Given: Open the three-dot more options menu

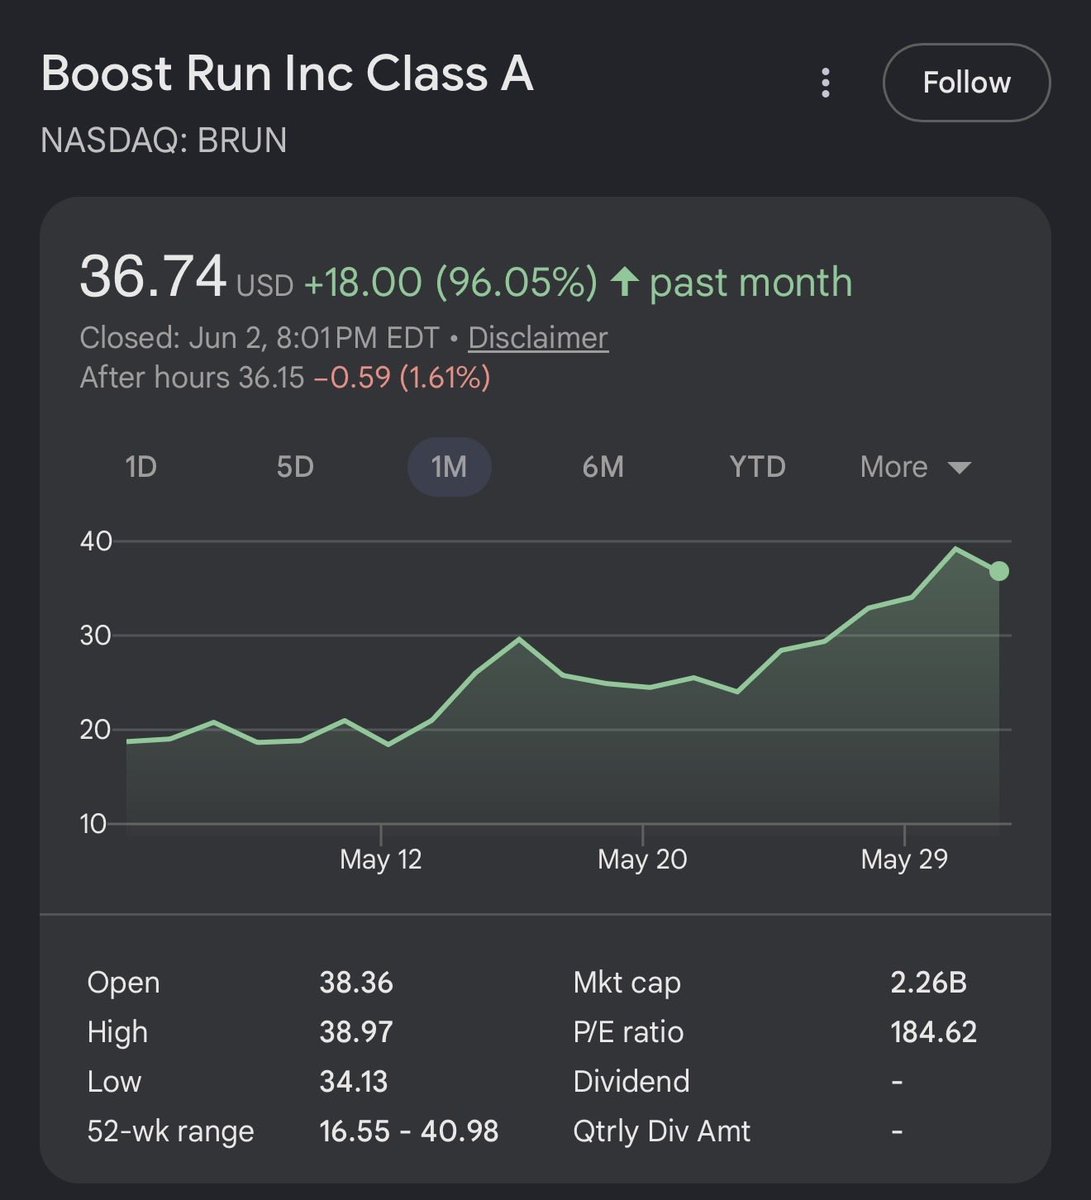Looking at the screenshot, I should coord(825,83).
